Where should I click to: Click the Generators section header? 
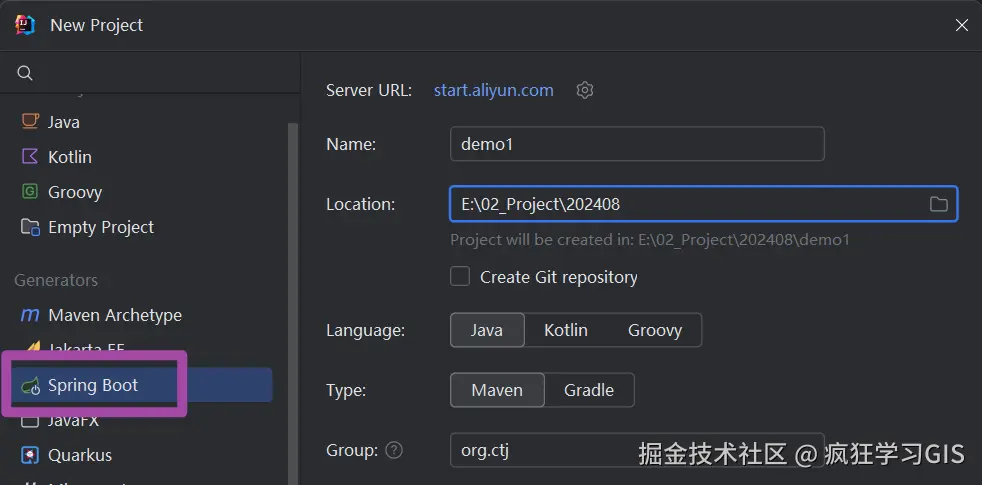(56, 279)
